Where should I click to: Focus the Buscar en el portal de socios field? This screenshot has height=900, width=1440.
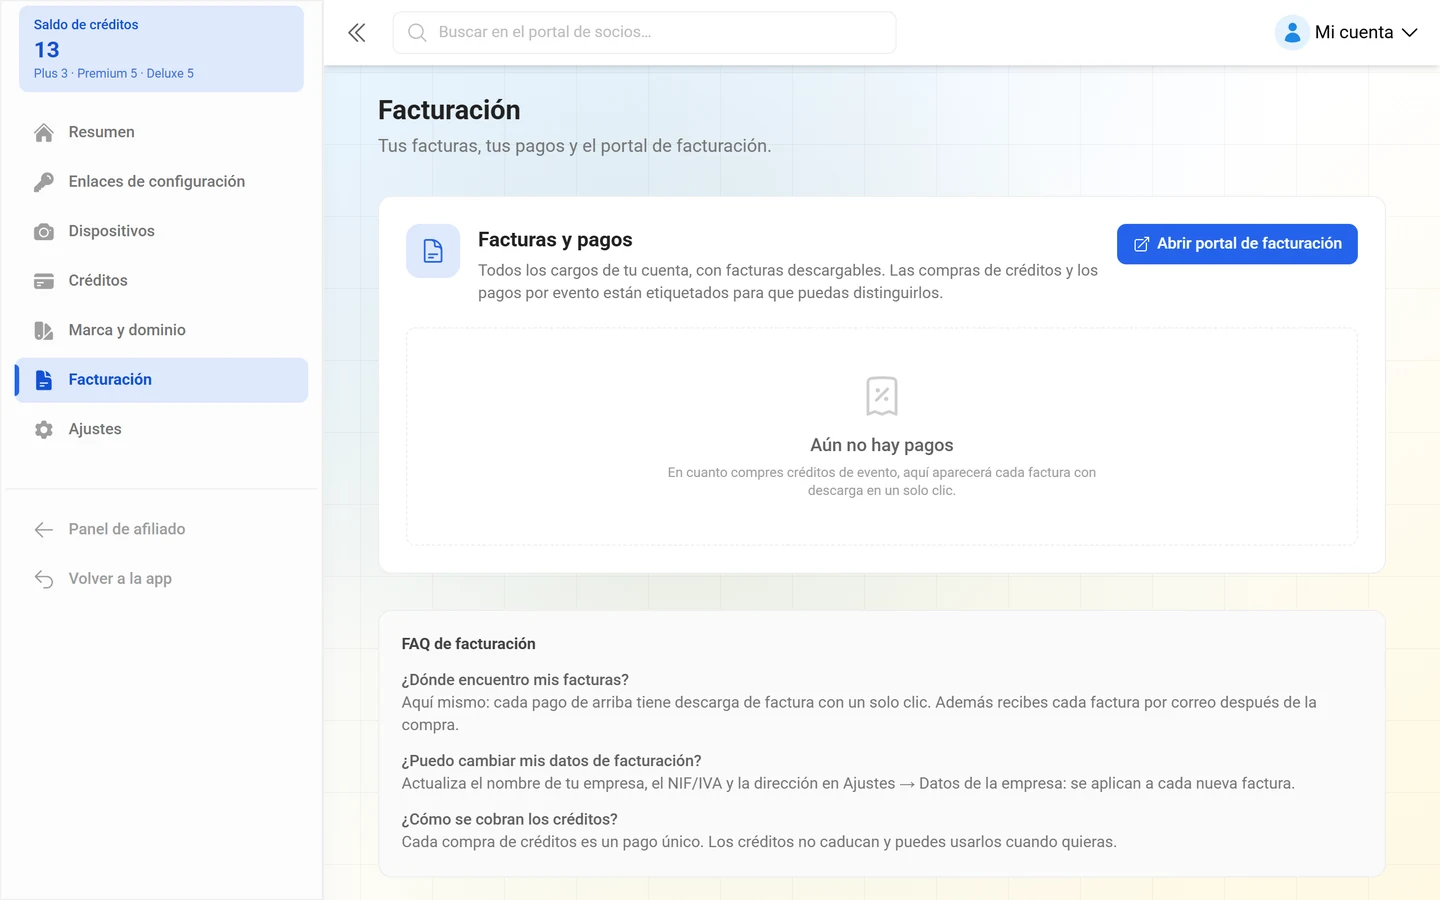click(x=644, y=33)
